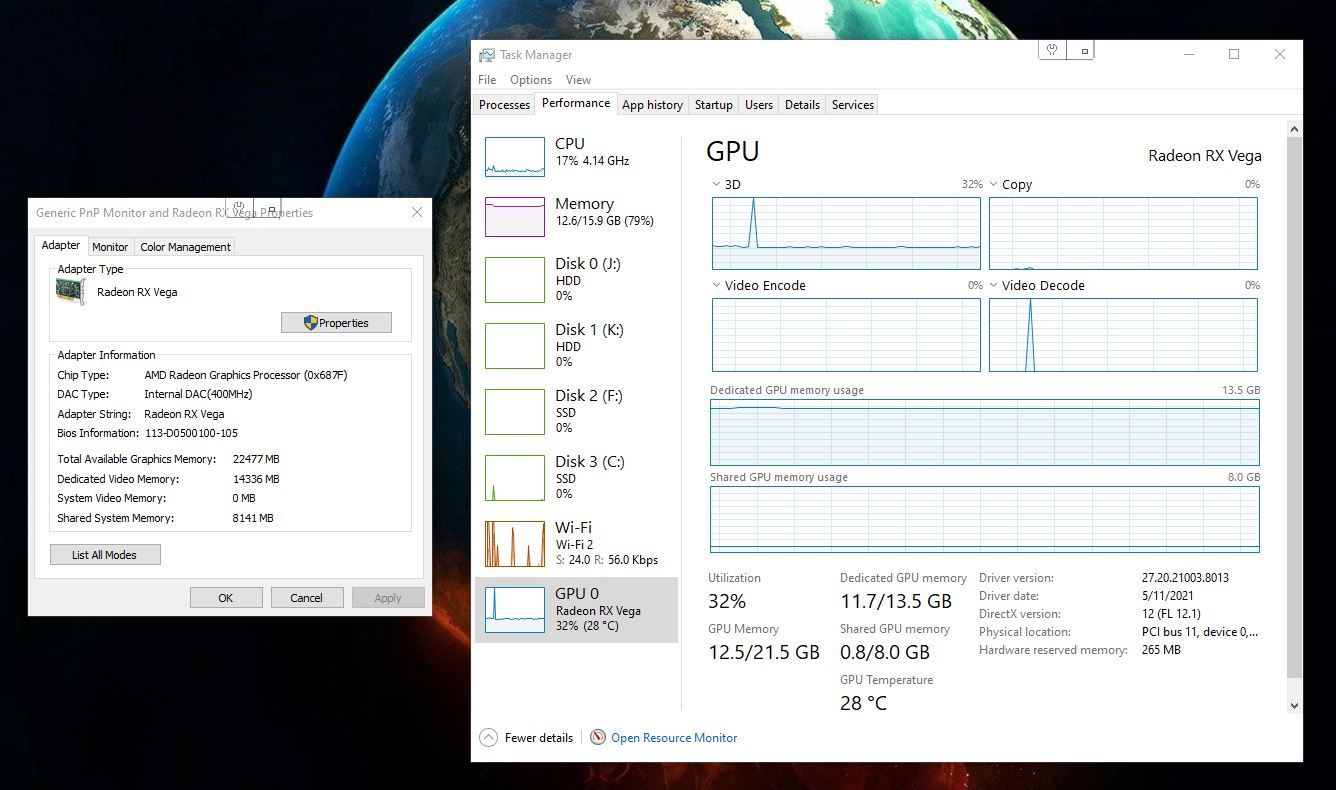Select the Color Management tab
The image size is (1336, 790).
click(x=185, y=247)
